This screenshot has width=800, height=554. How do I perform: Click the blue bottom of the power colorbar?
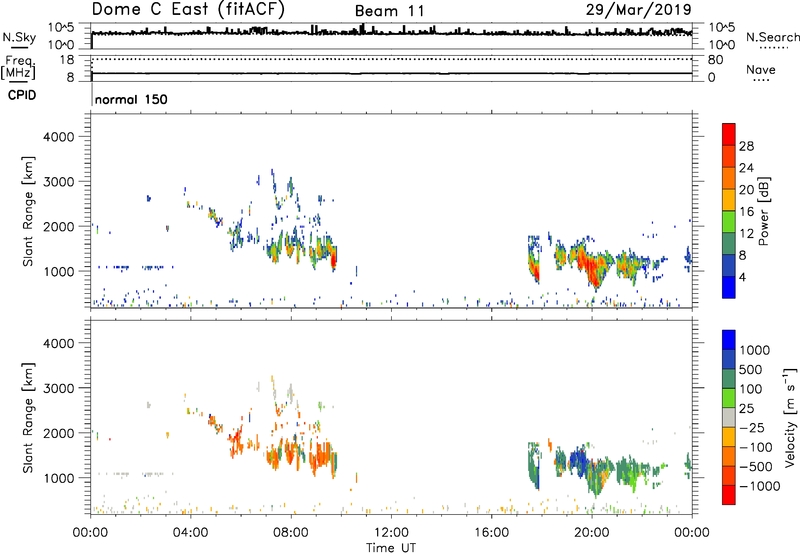[729, 287]
